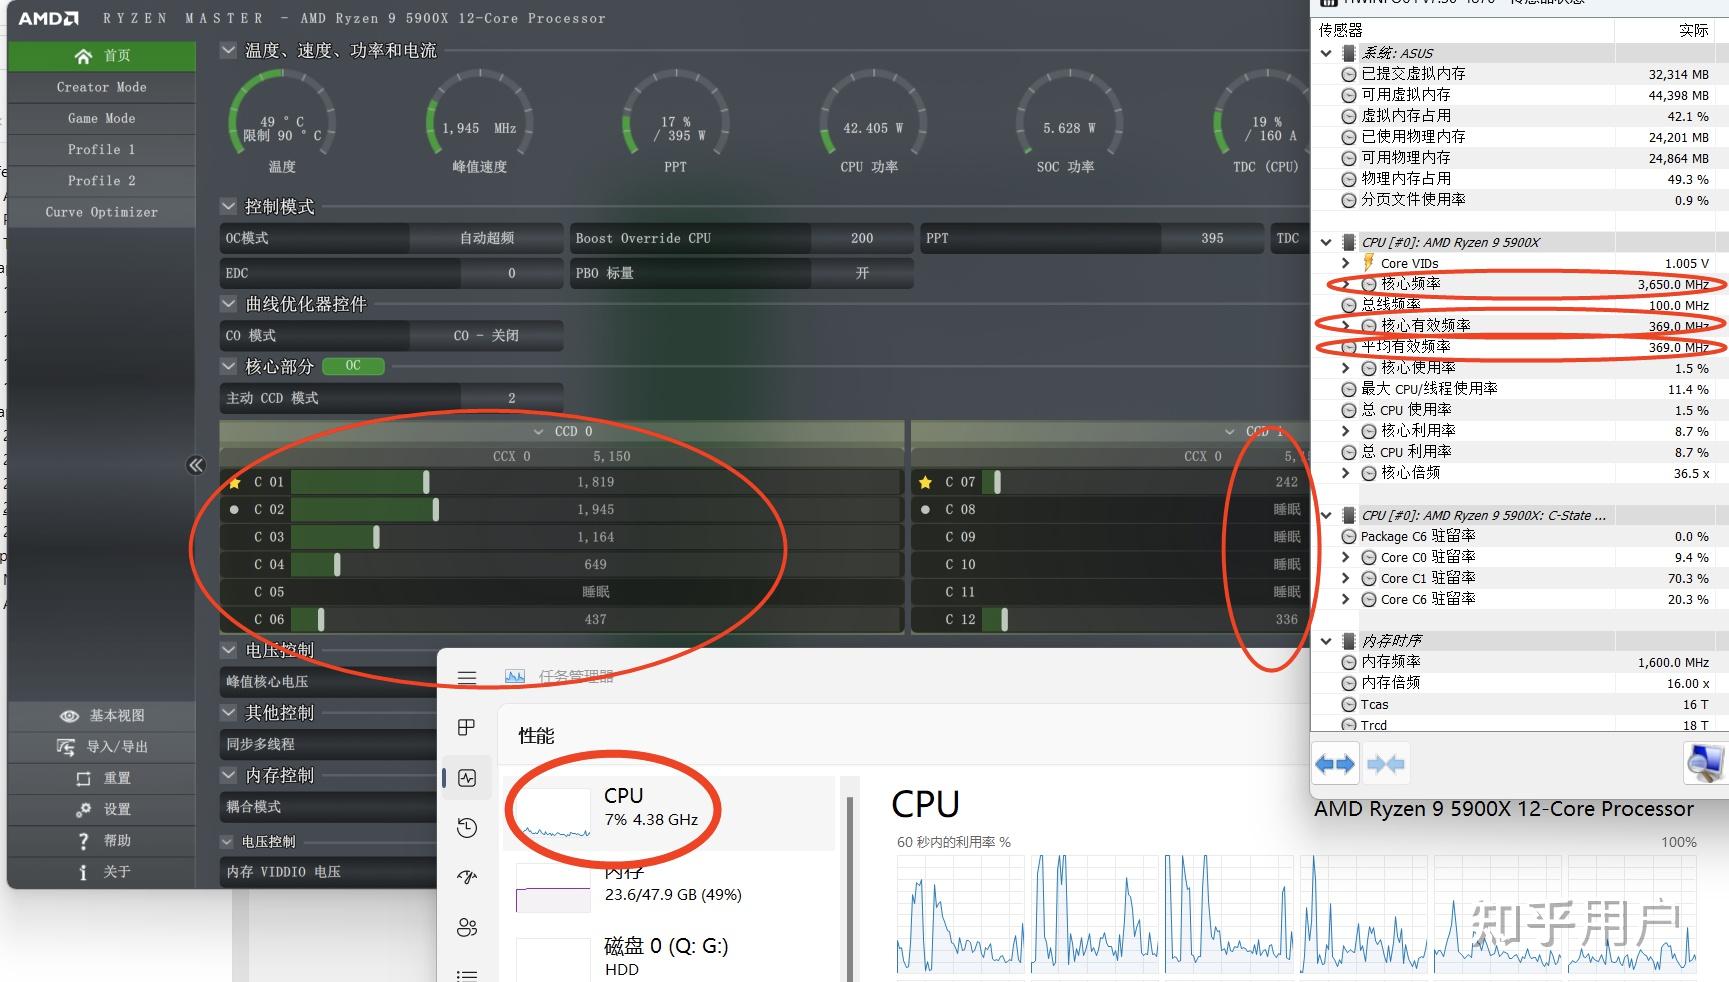Viewport: 1729px width, 982px height.
Task: Click the info icon beside 关于
Action: pos(83,872)
